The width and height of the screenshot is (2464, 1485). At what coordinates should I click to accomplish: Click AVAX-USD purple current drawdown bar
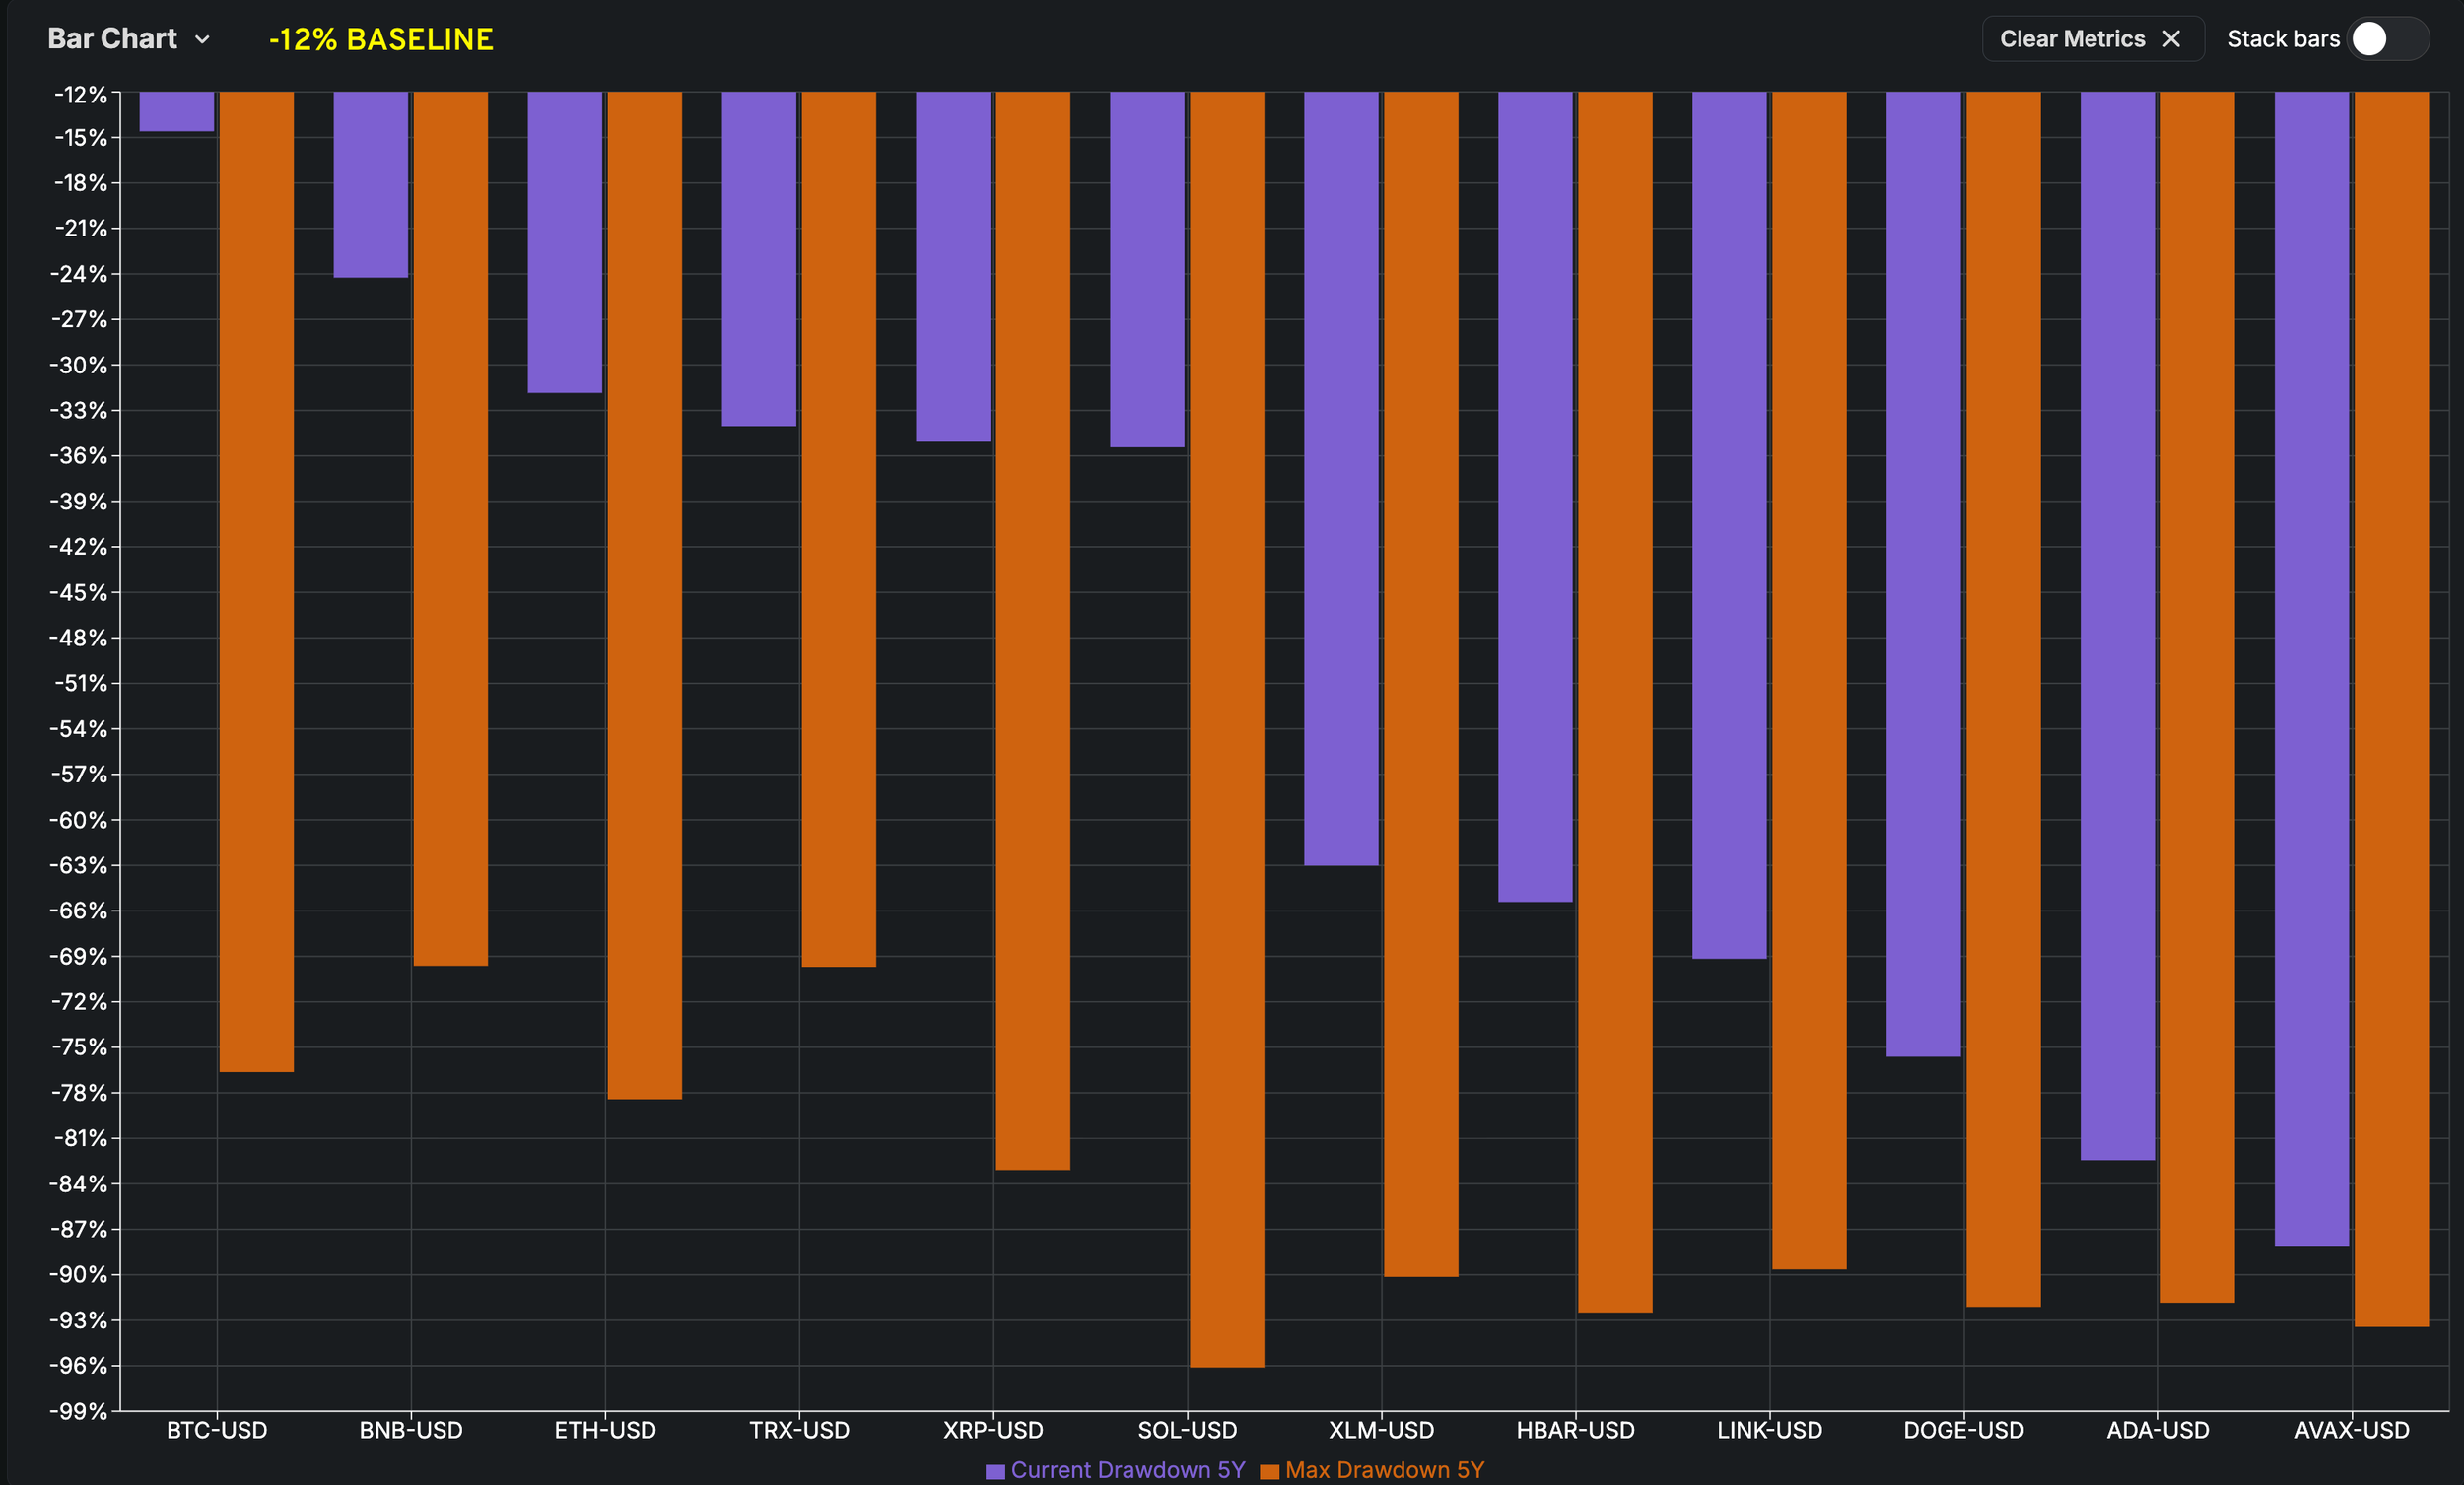[x=2311, y=668]
